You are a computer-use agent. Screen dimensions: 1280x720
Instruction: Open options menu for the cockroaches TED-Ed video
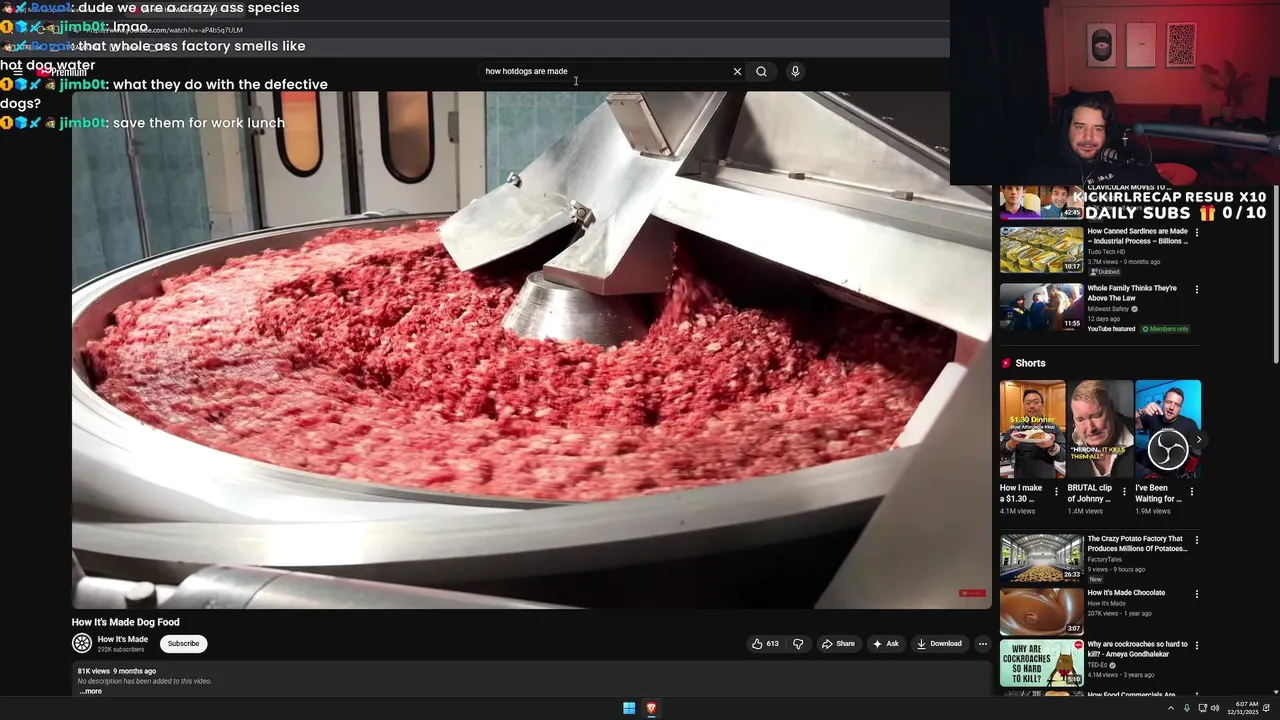1196,645
